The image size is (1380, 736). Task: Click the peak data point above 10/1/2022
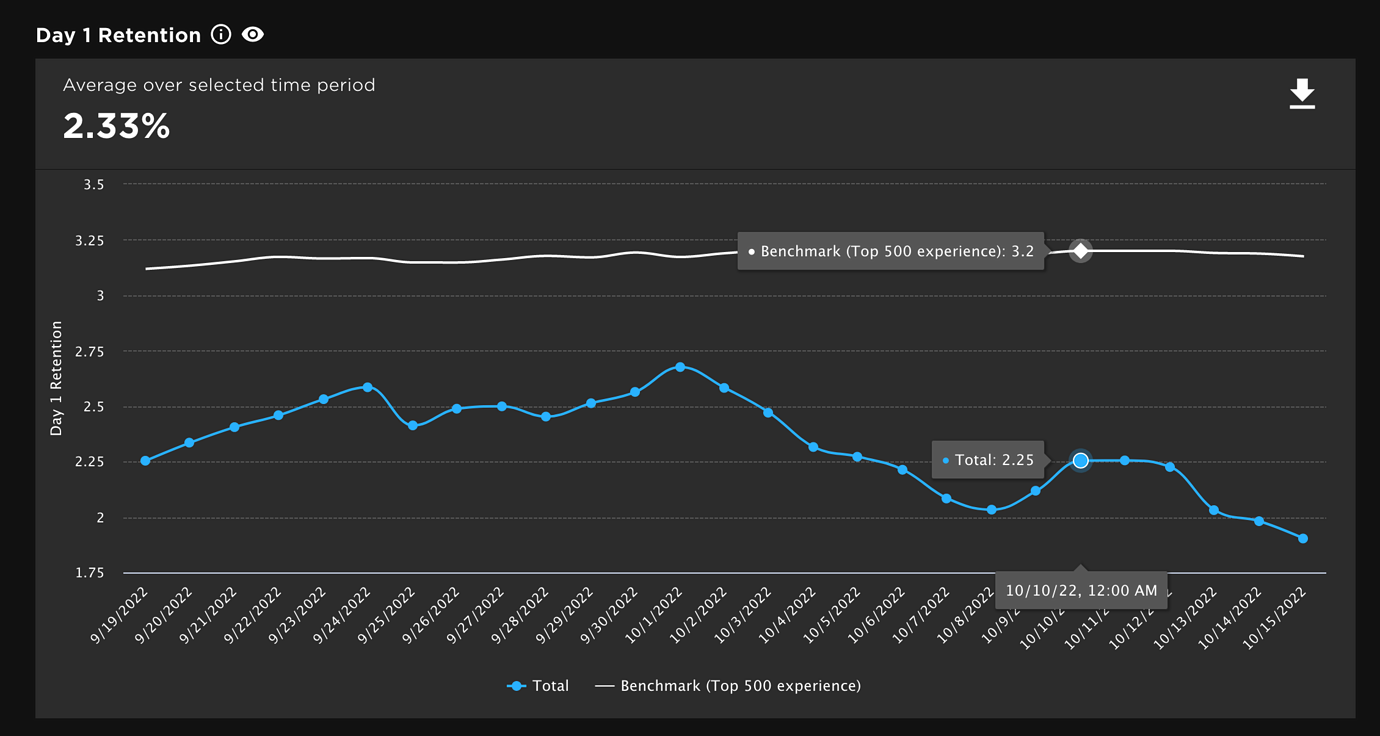681,367
